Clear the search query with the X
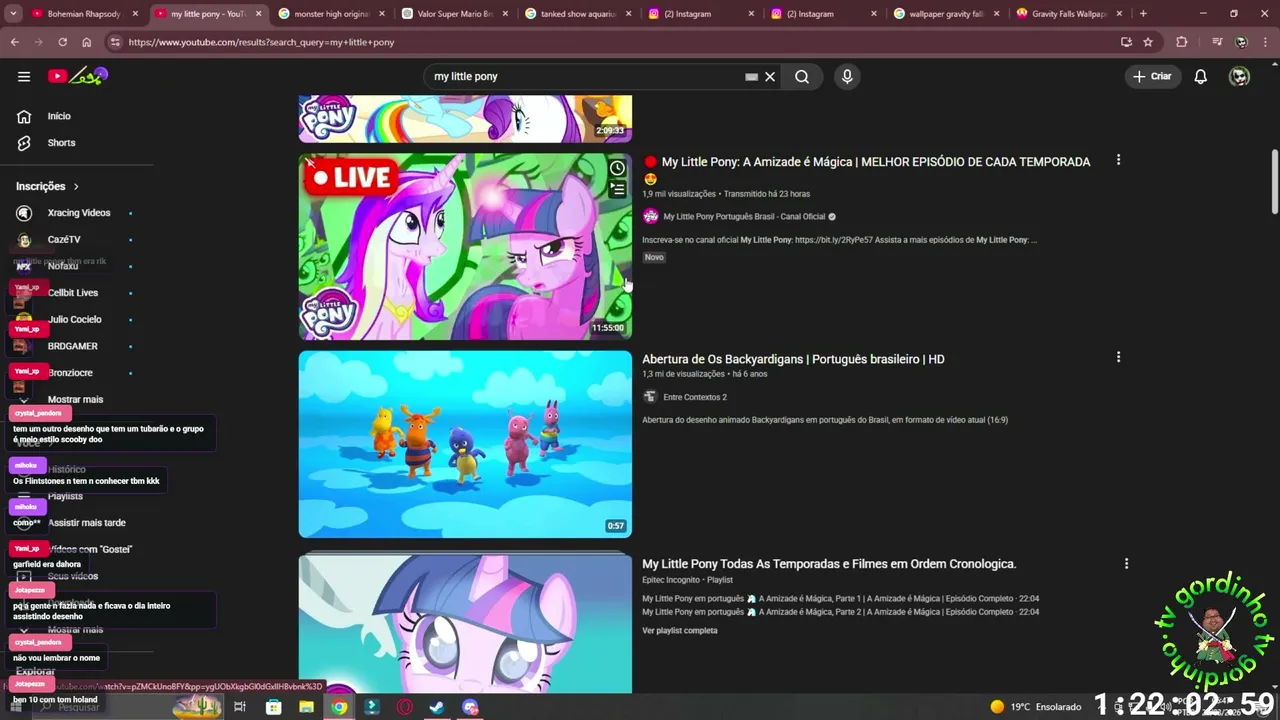 tap(770, 76)
